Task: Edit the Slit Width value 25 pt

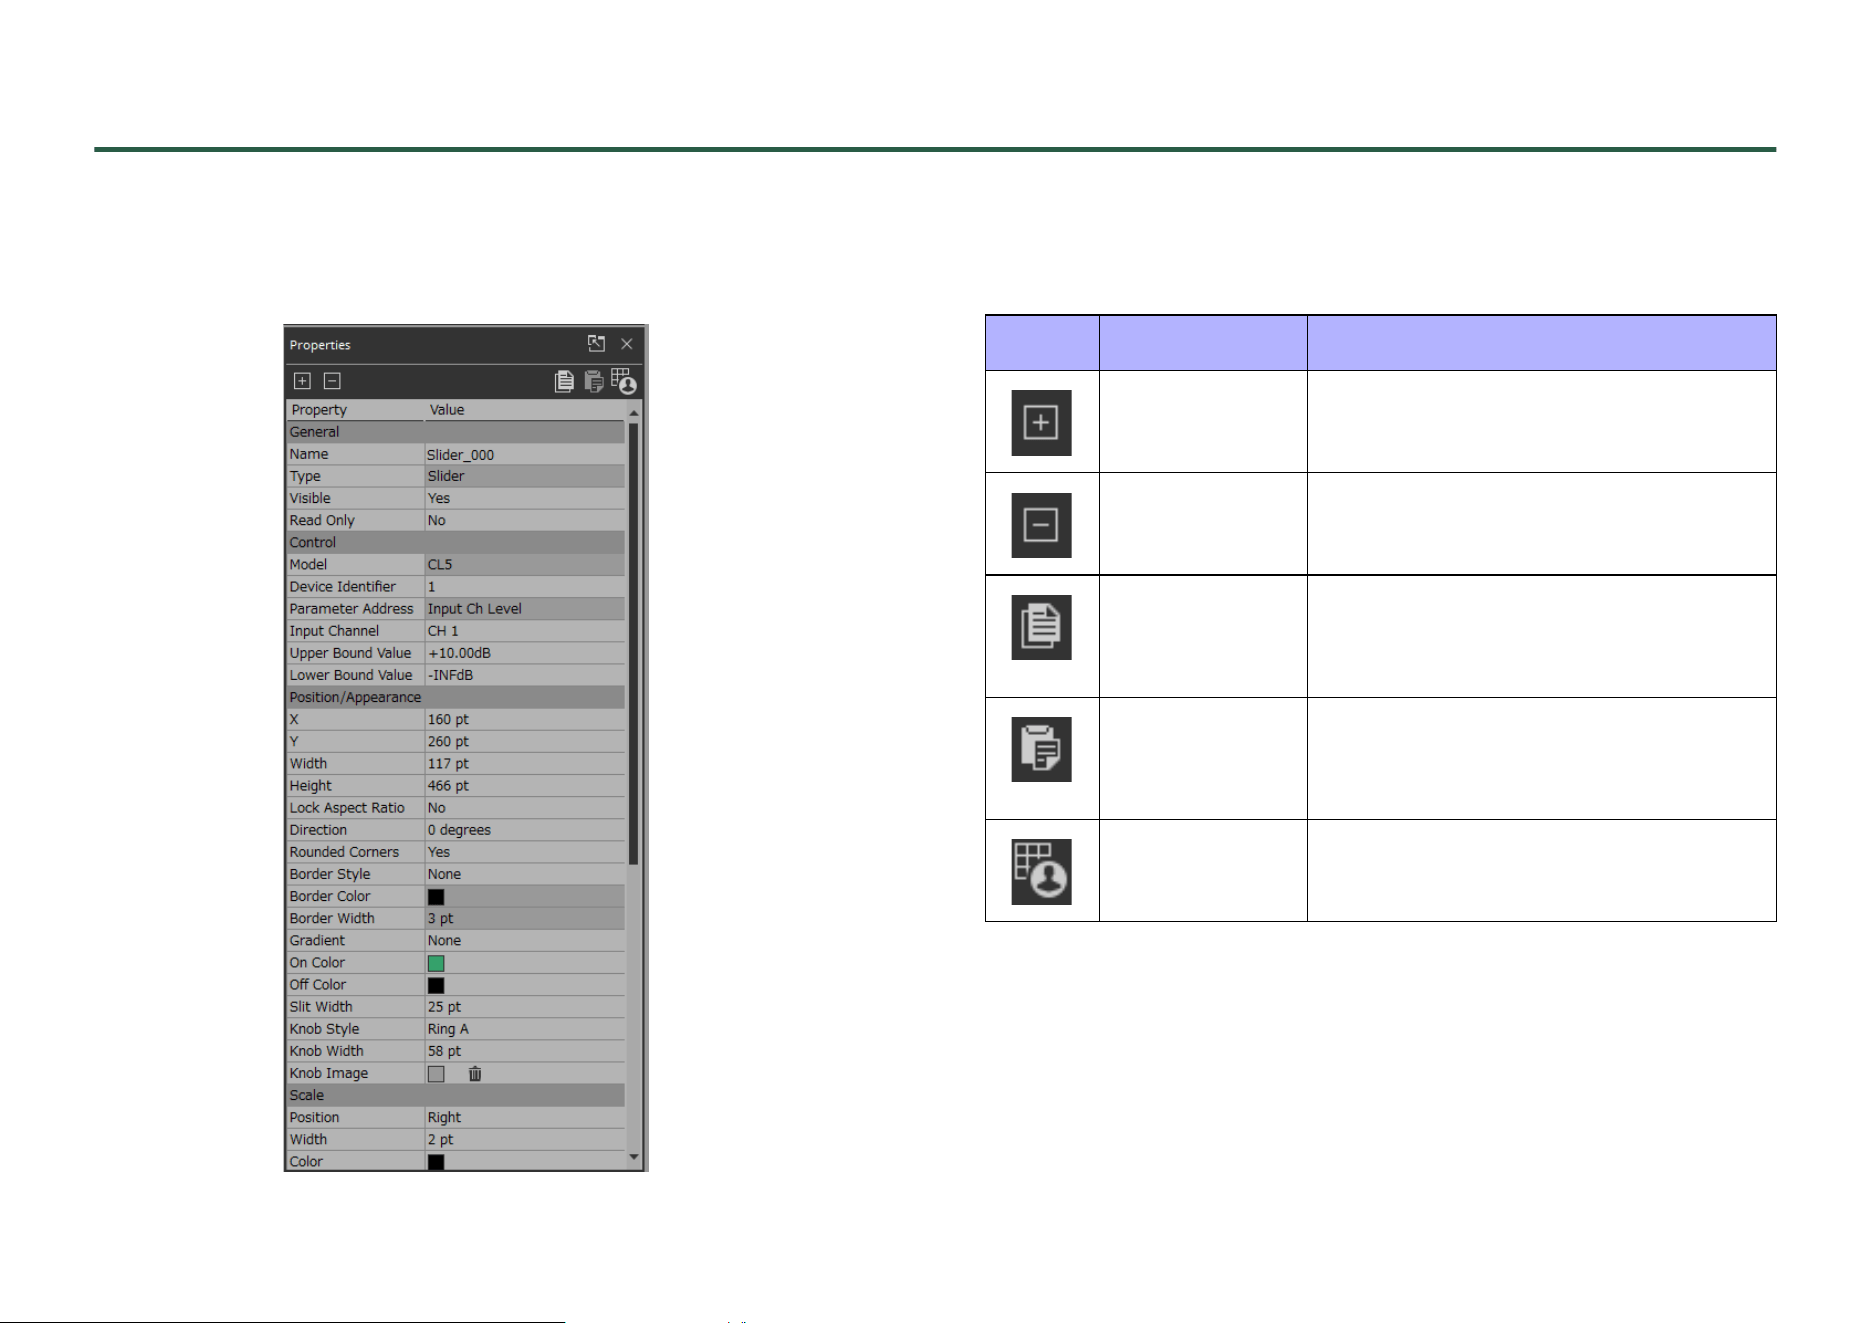Action: click(525, 1007)
